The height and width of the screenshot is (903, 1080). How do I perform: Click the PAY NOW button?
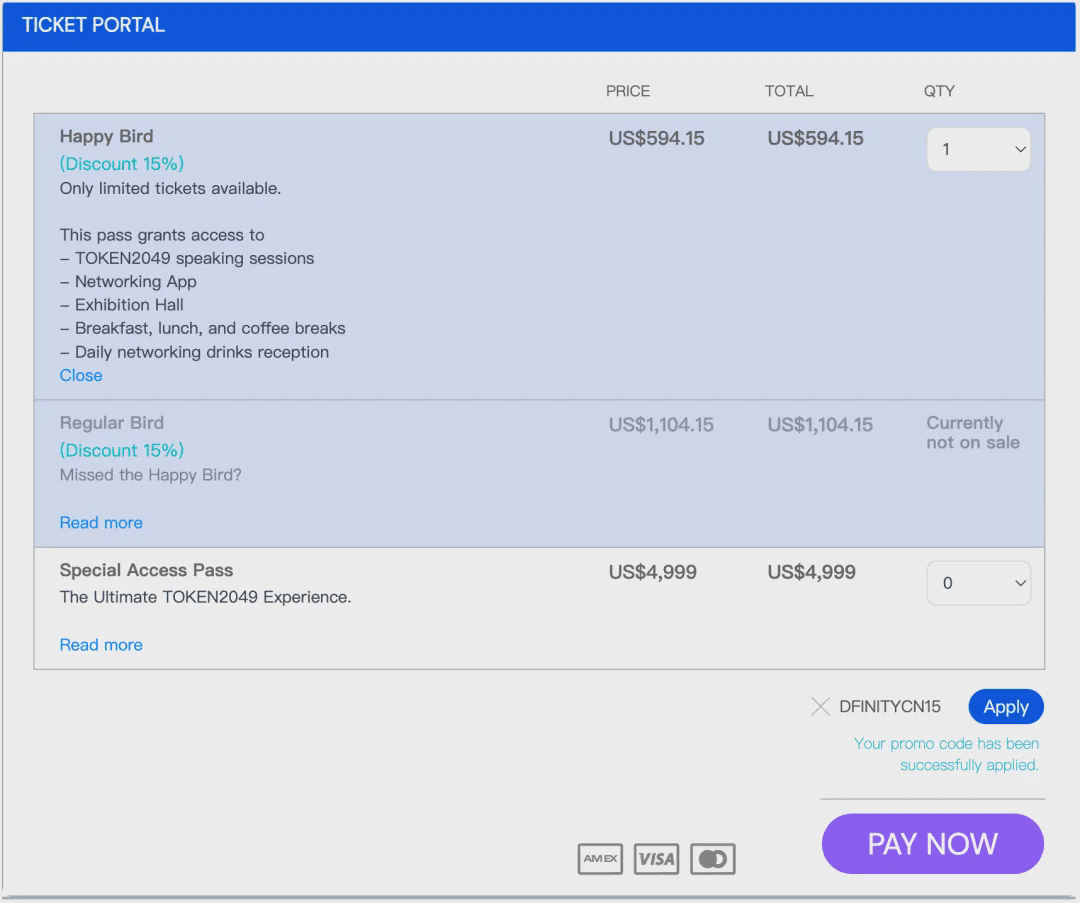(933, 844)
